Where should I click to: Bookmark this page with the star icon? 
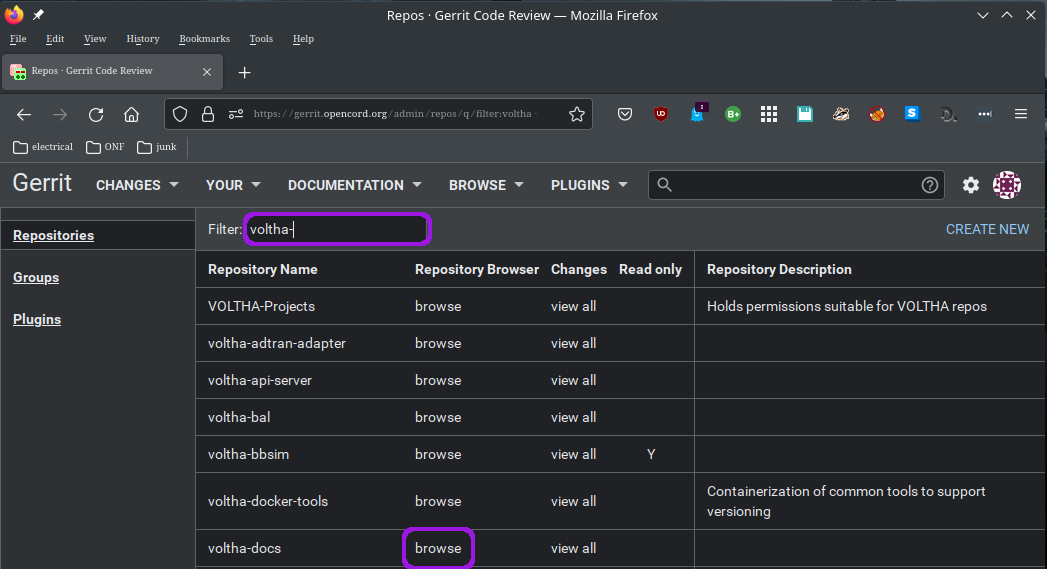pos(577,114)
